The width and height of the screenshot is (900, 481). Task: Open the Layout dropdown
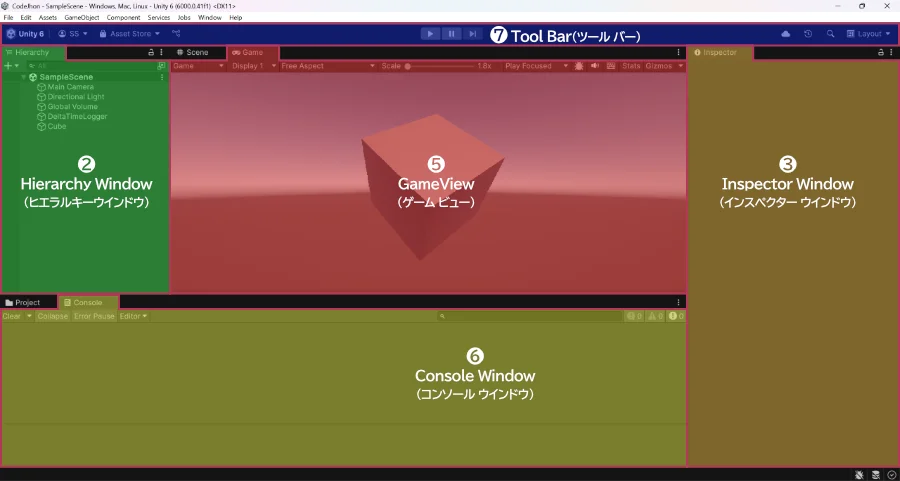pos(868,34)
